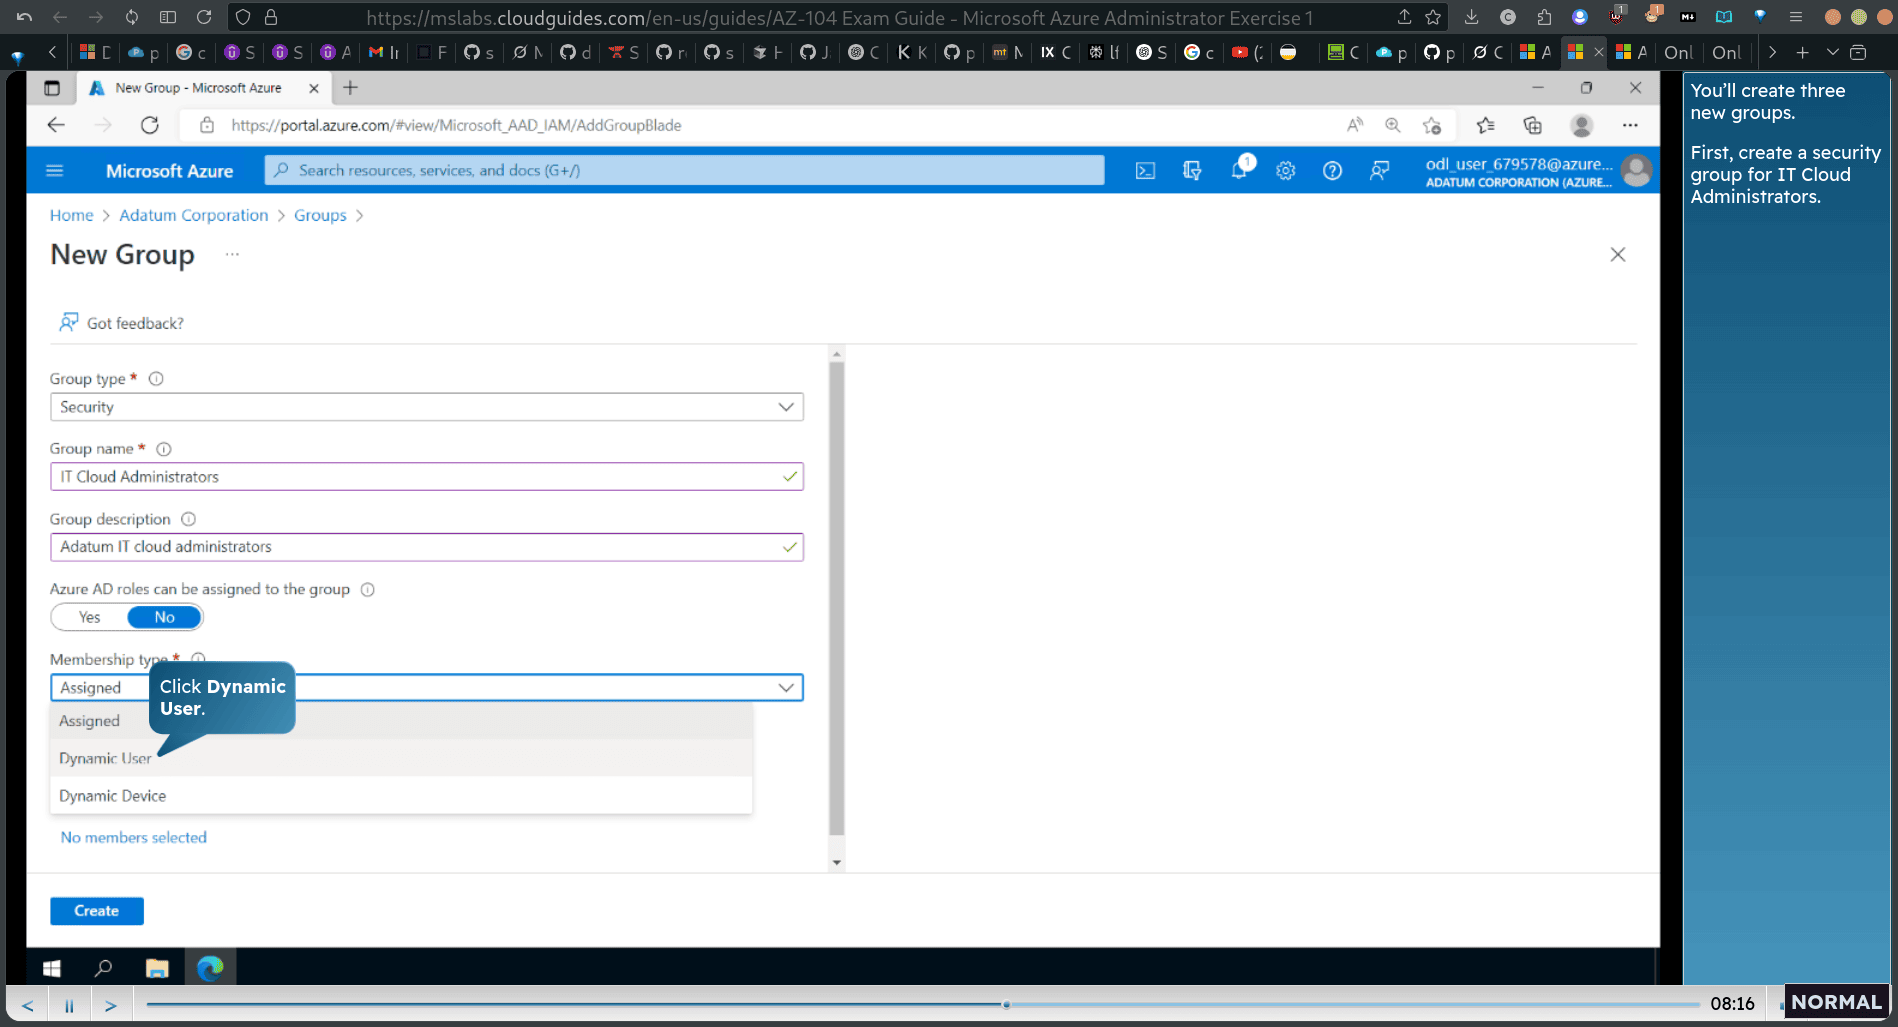Select Assigned membership option
The width and height of the screenshot is (1898, 1027).
[401, 721]
